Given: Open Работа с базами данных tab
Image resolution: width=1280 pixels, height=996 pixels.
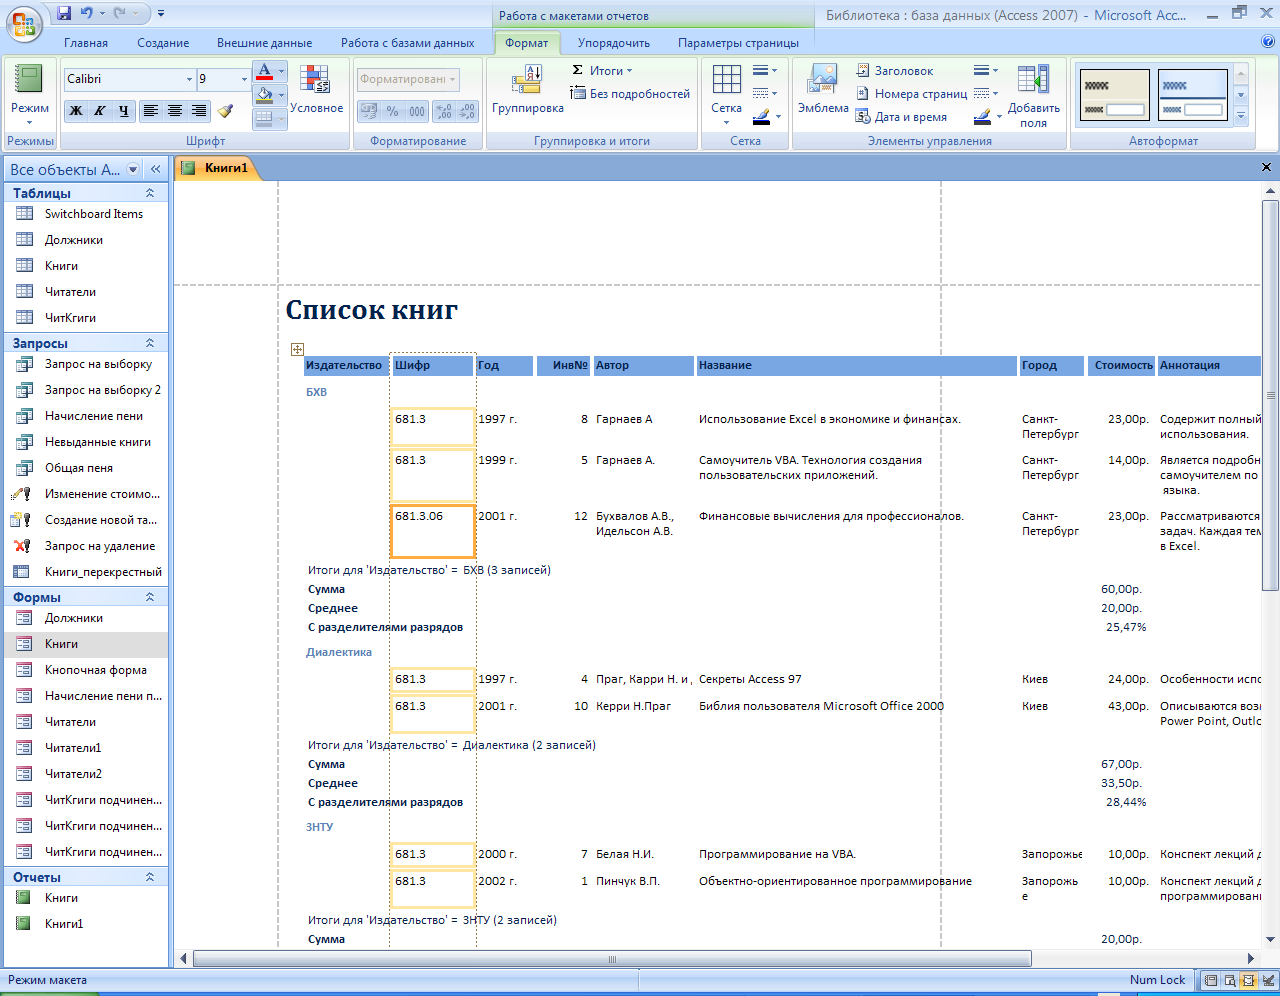Looking at the screenshot, I should 407,43.
